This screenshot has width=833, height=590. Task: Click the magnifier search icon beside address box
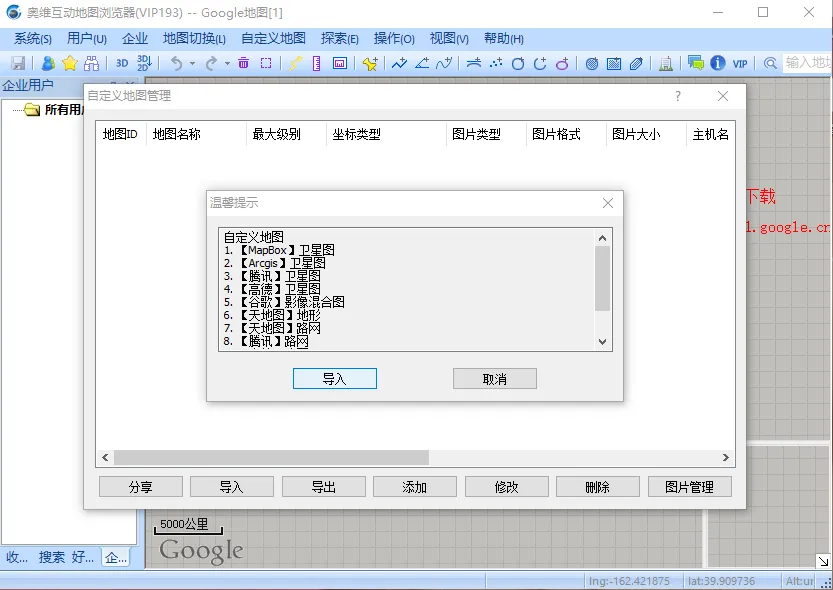[x=770, y=63]
